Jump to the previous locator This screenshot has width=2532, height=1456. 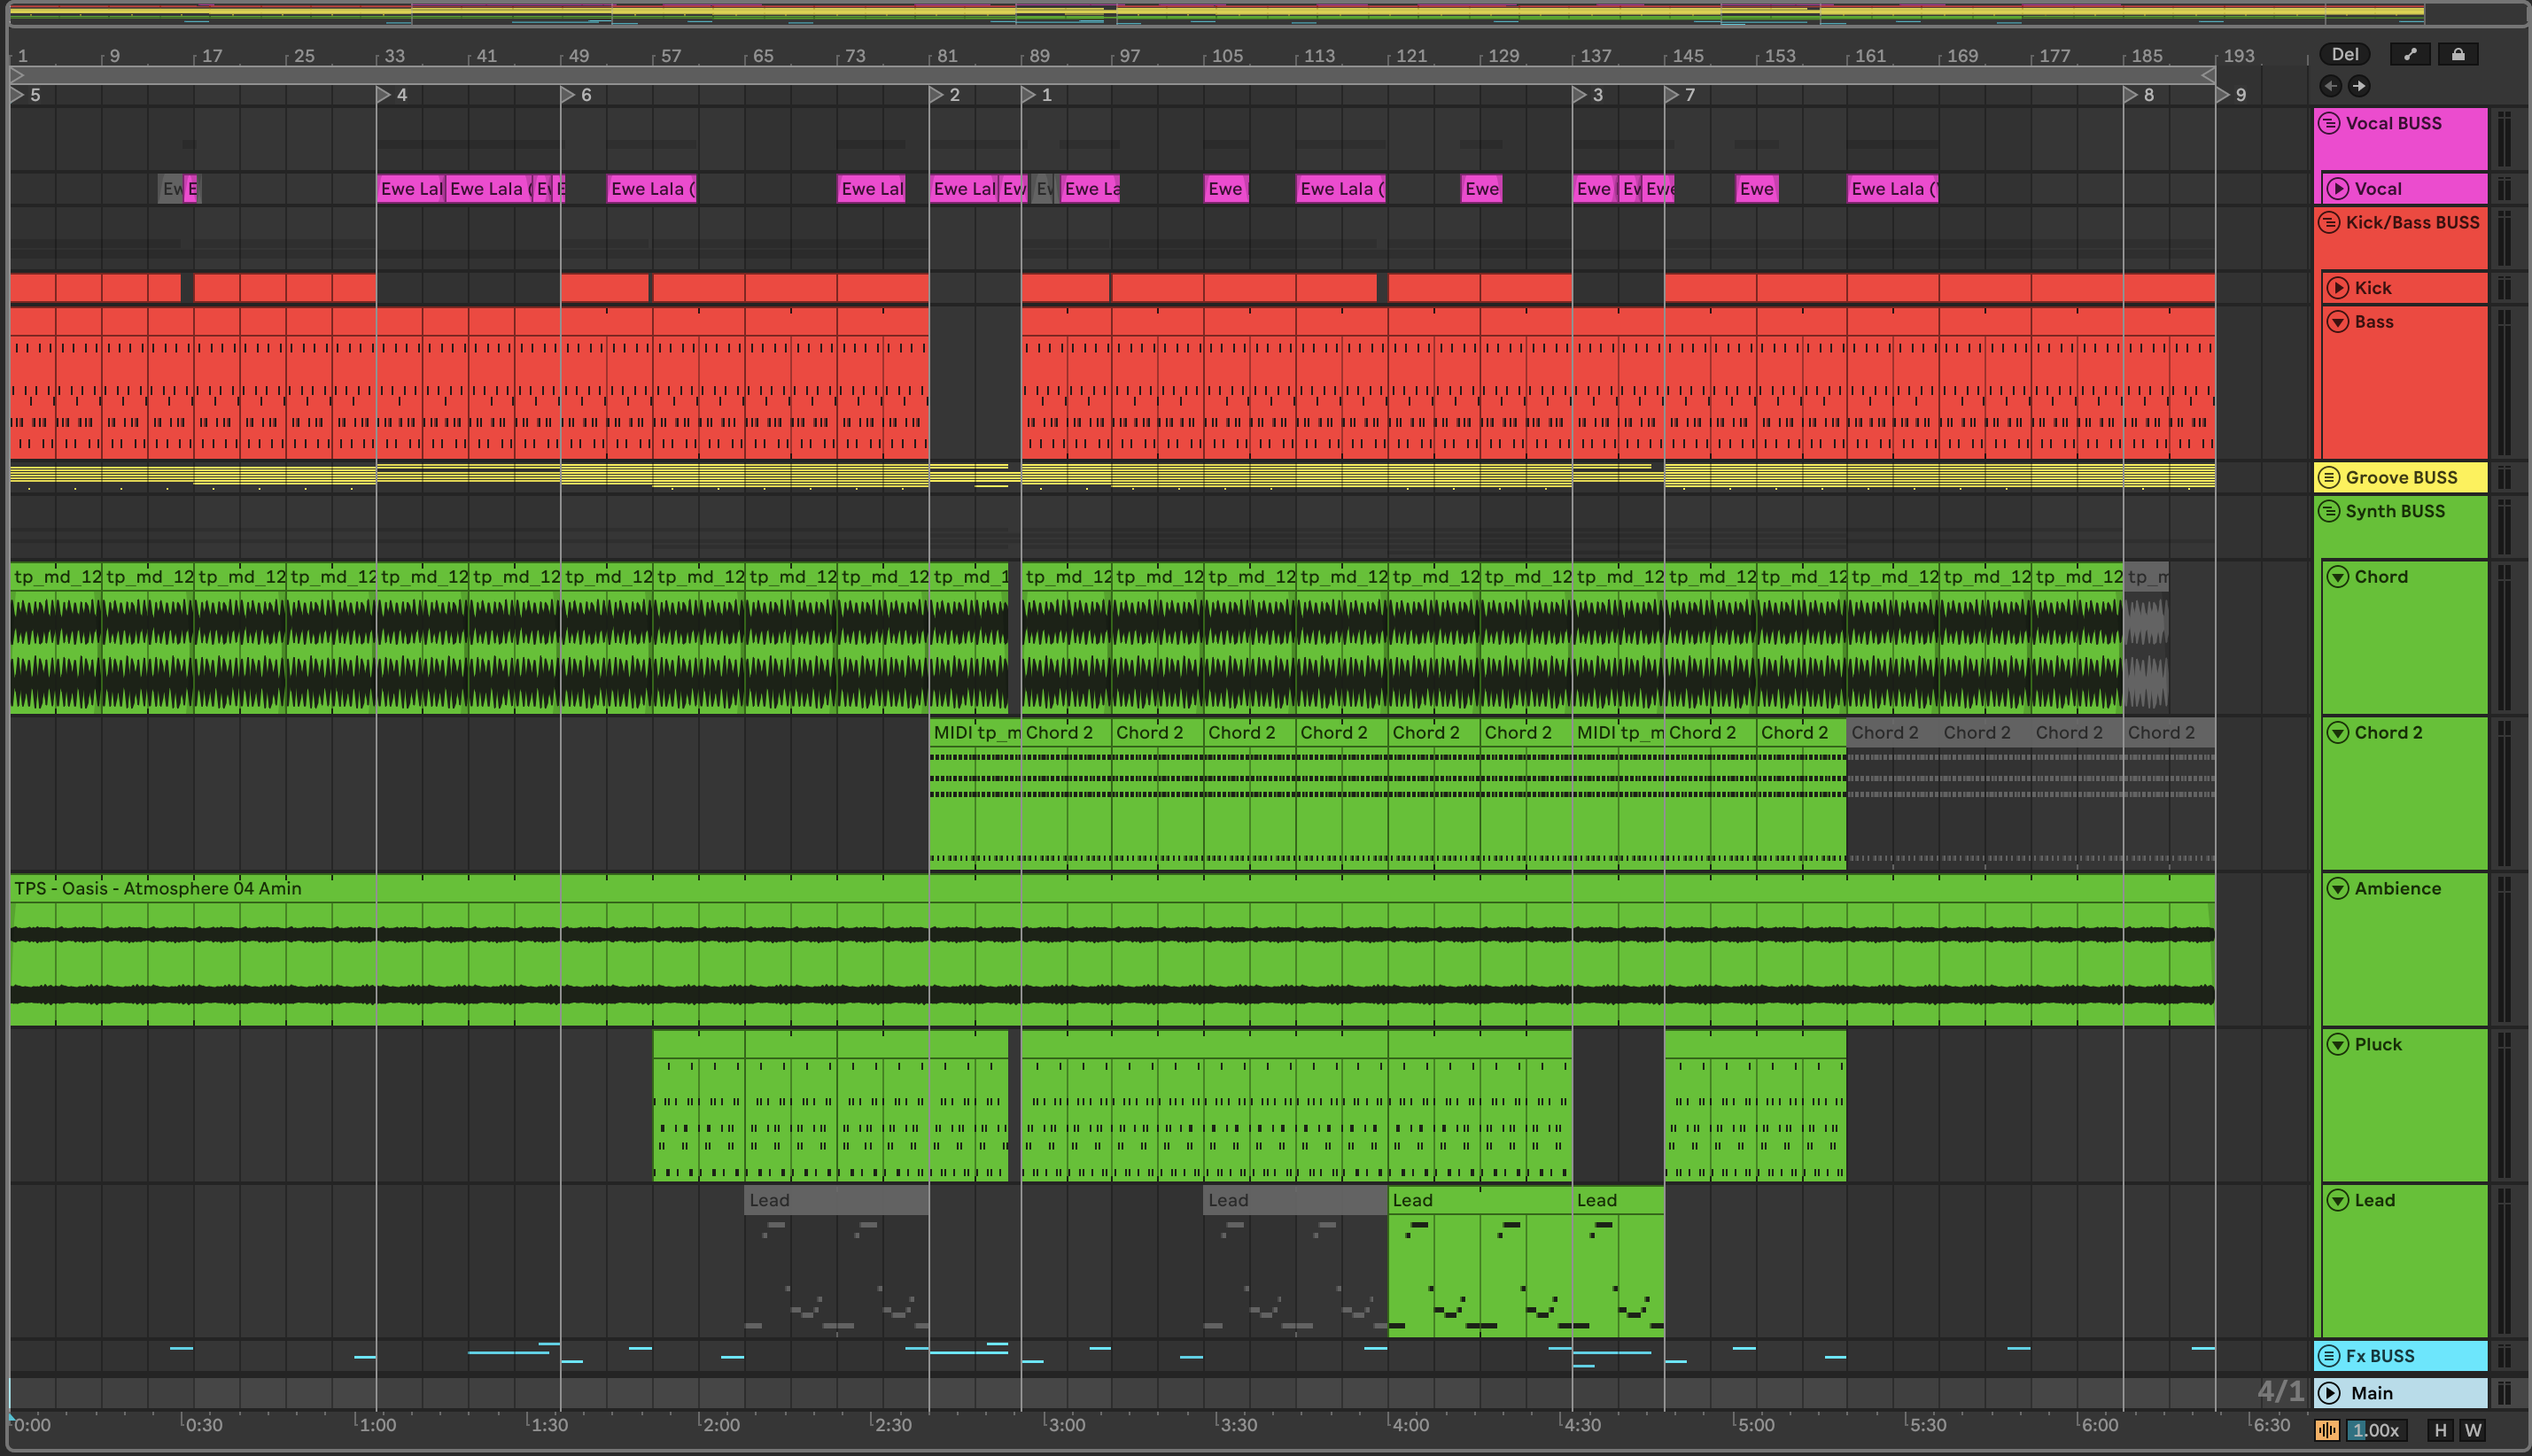click(x=2330, y=86)
